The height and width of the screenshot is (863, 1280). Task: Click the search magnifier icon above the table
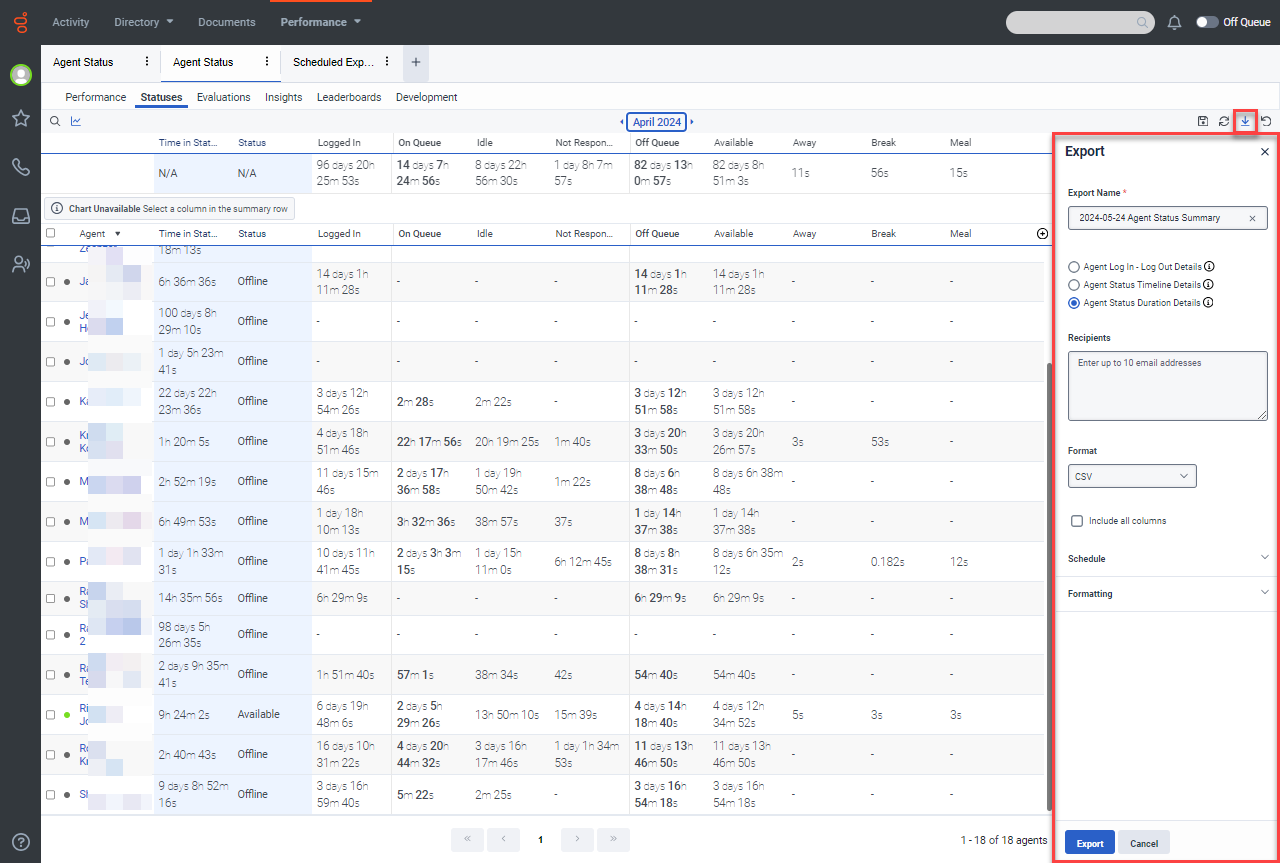56,121
